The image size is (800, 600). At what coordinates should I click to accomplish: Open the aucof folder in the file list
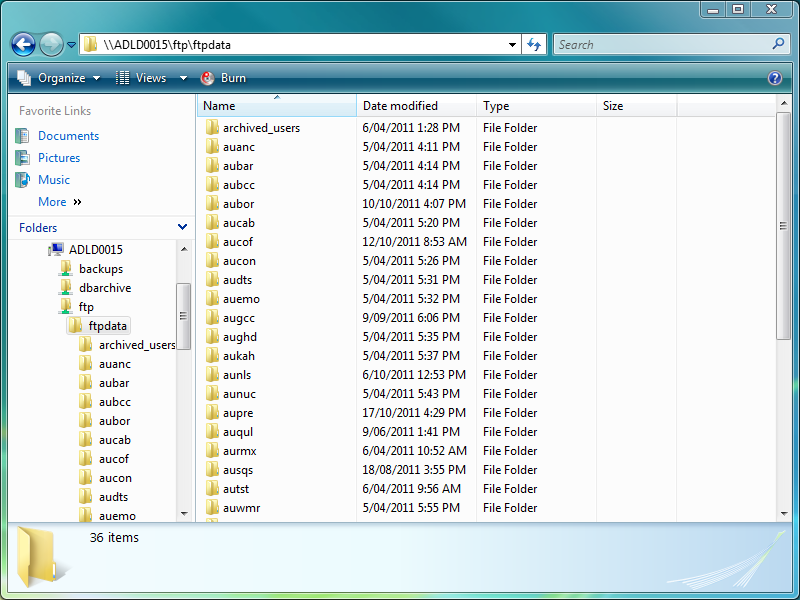pyautogui.click(x=239, y=241)
